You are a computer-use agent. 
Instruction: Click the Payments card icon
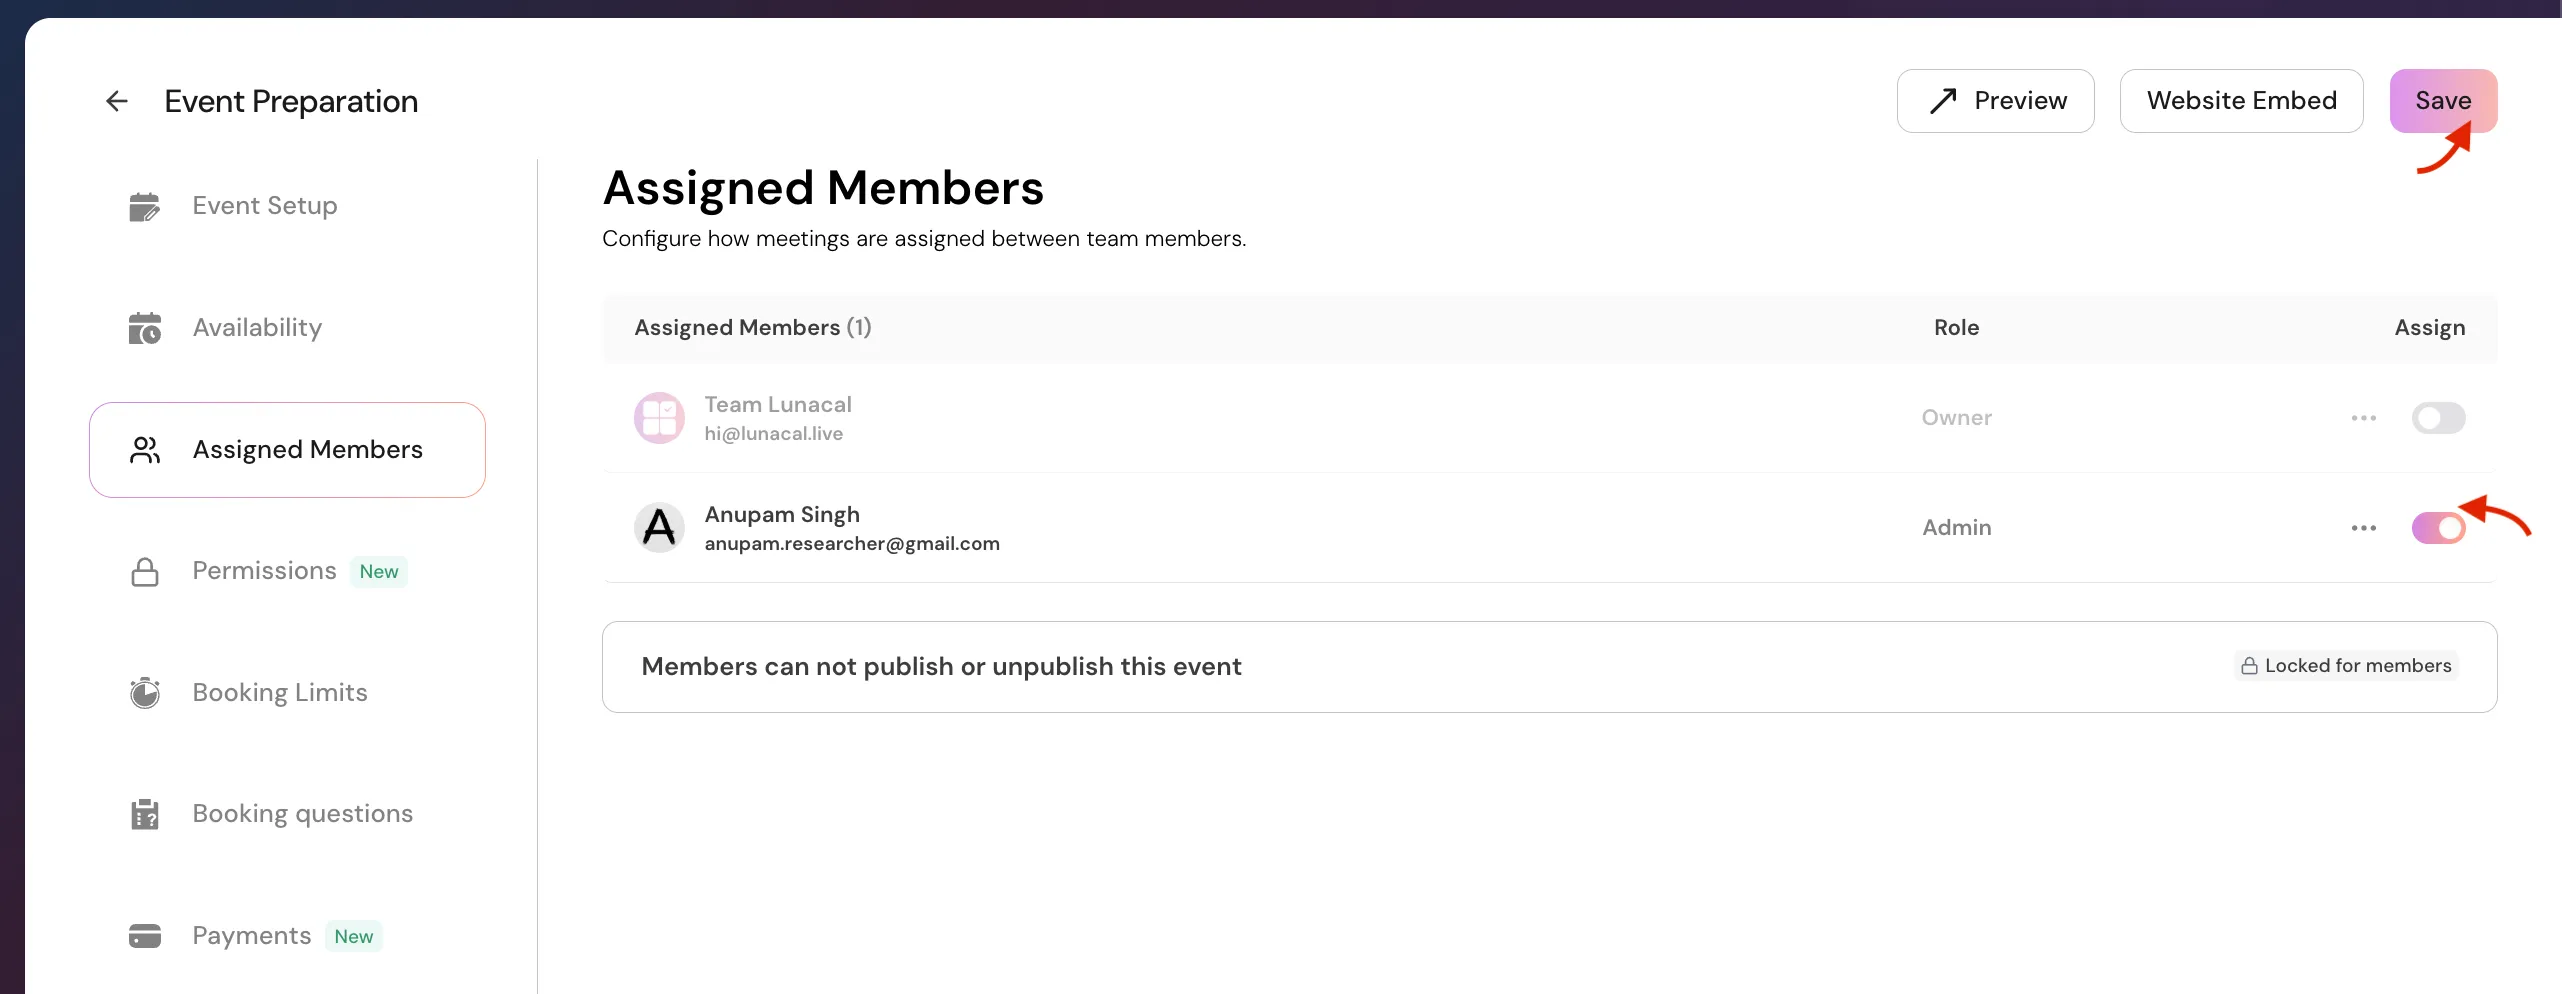(x=145, y=936)
